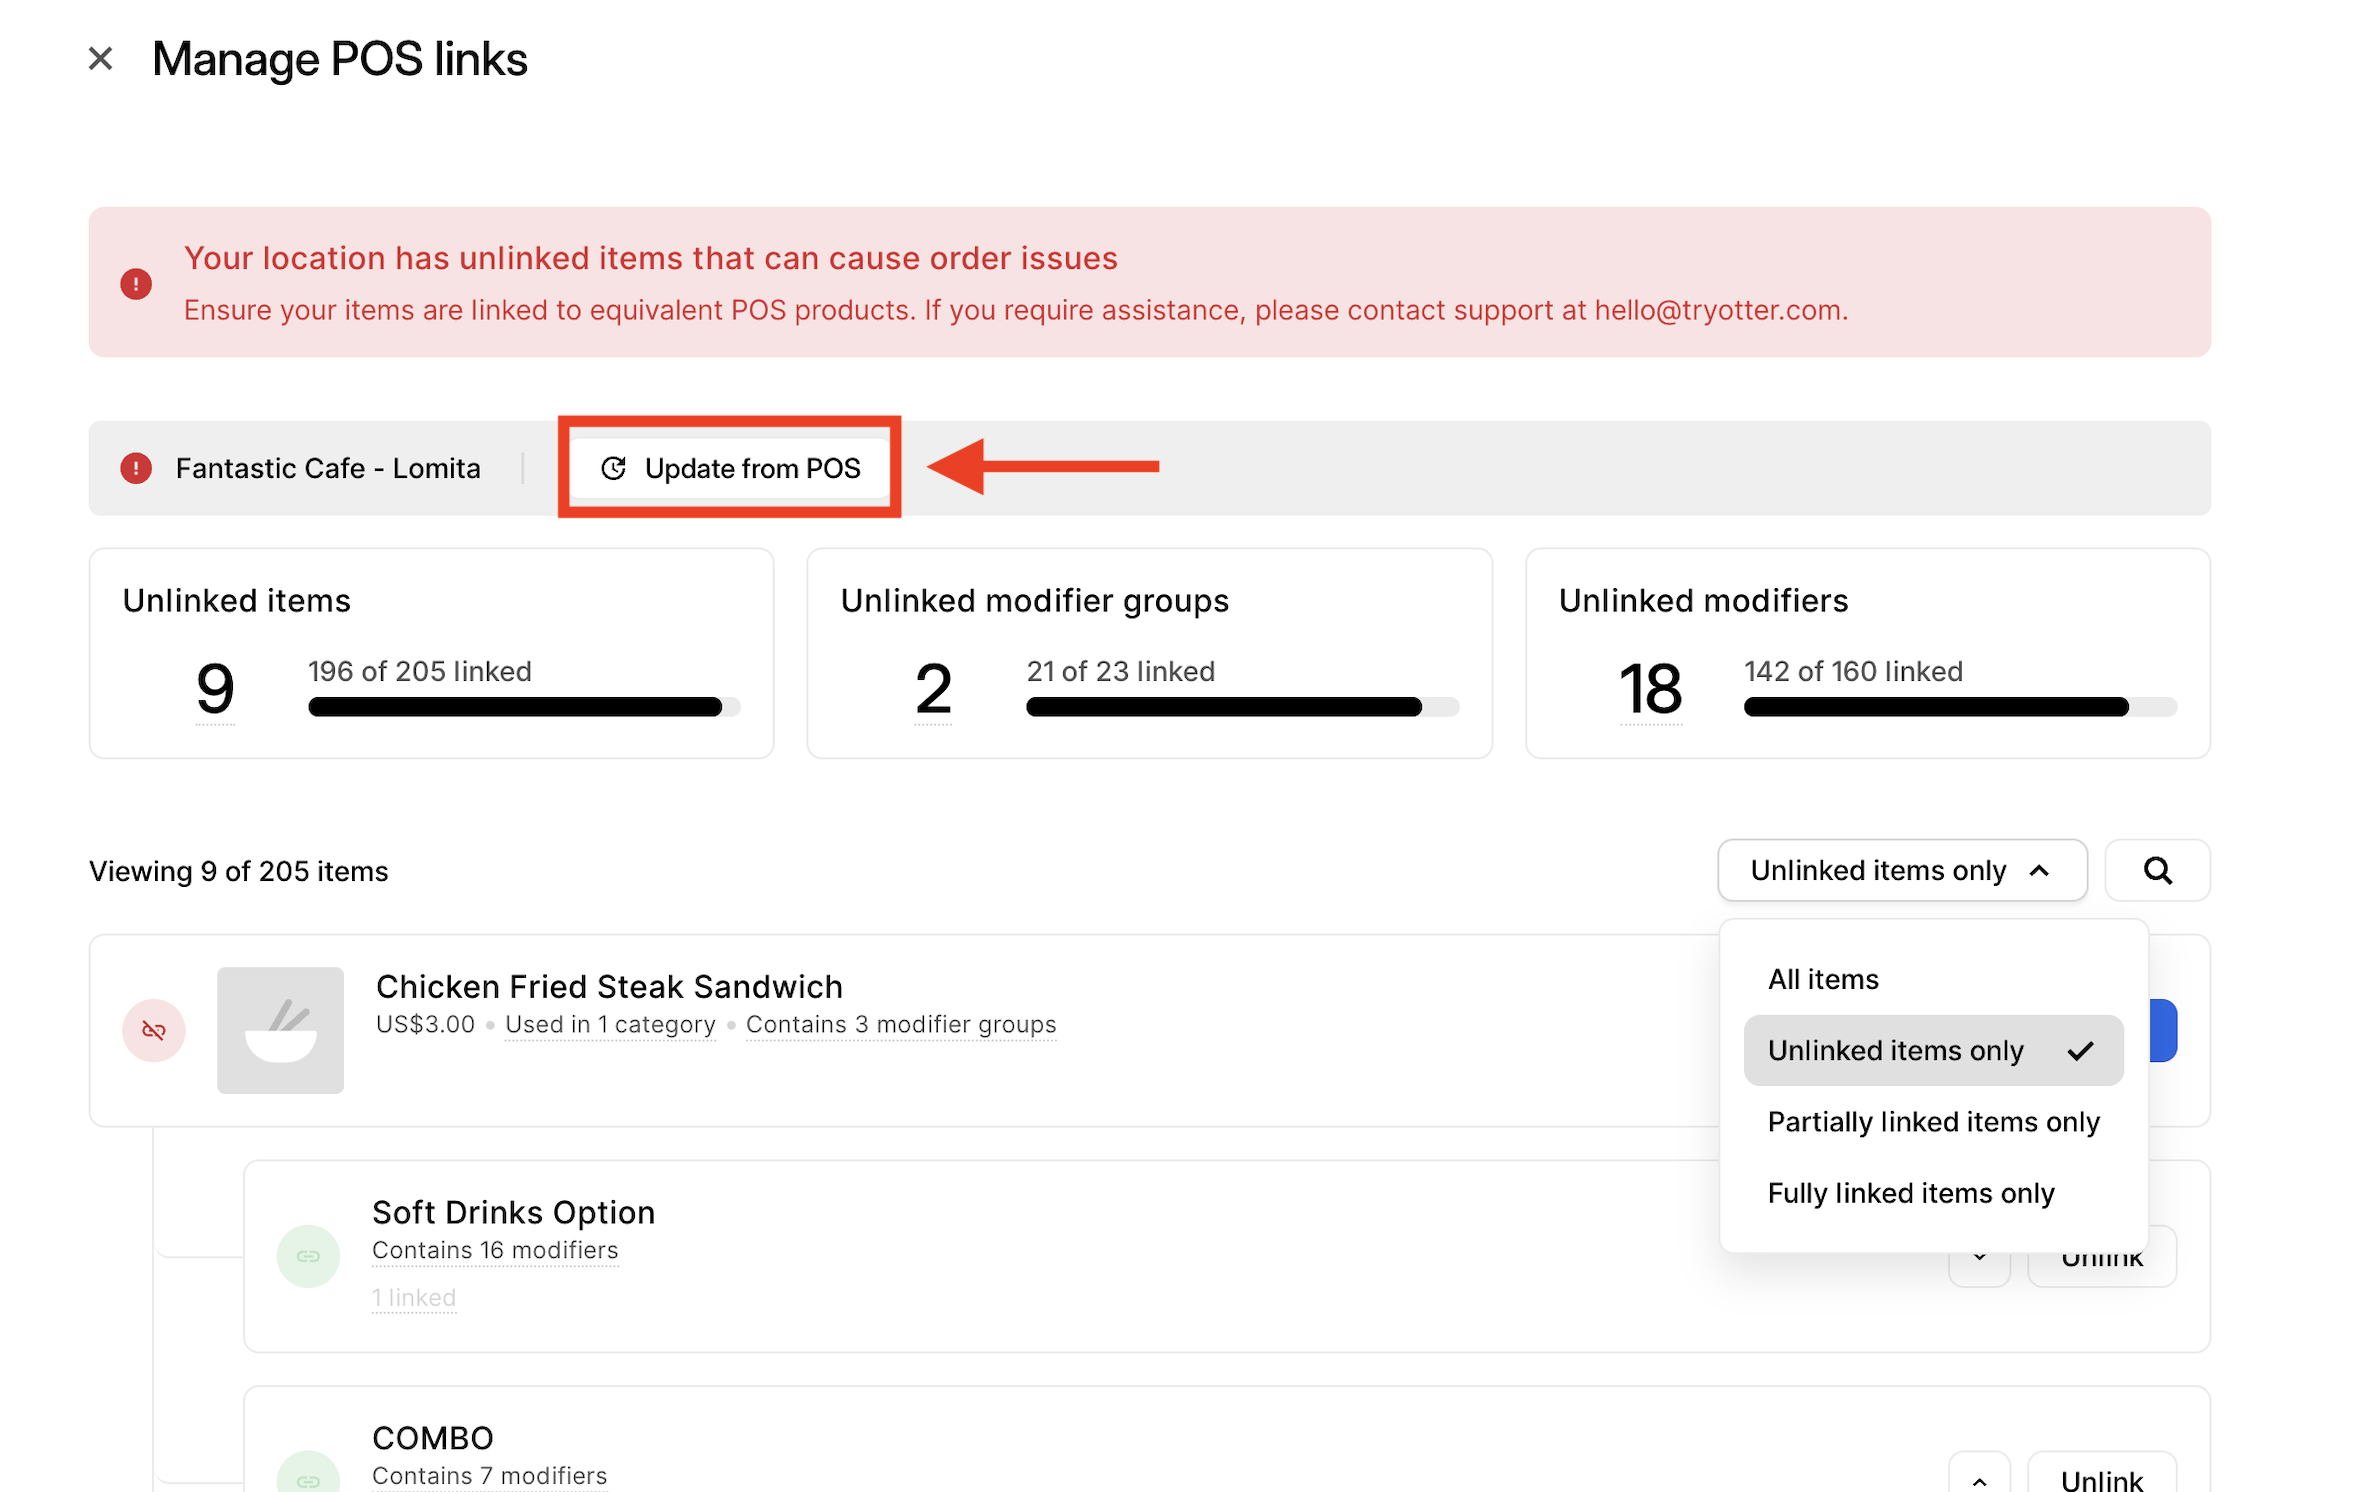Pick Partially linked items only filter
The height and width of the screenshot is (1492, 2366).
(x=1932, y=1122)
